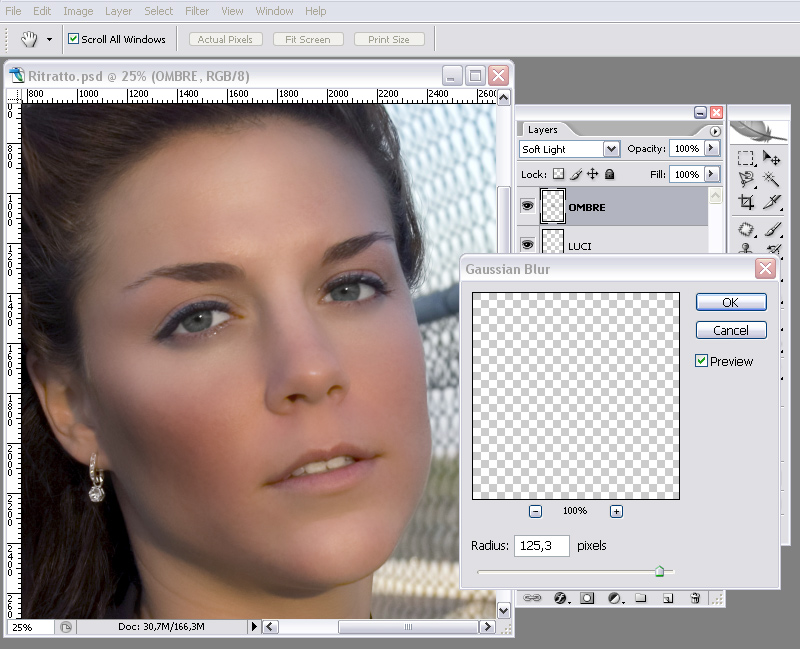800x649 pixels.
Task: Open the Soft Light blend mode dropdown
Action: point(611,149)
